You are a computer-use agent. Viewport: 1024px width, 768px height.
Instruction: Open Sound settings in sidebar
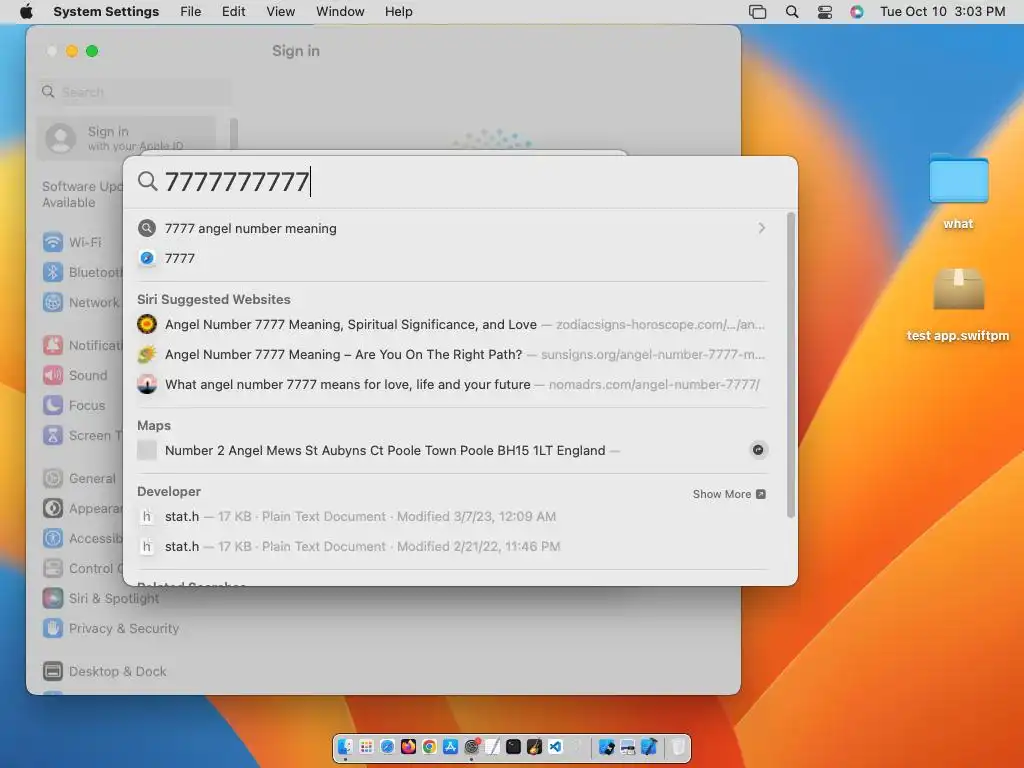tap(75, 376)
